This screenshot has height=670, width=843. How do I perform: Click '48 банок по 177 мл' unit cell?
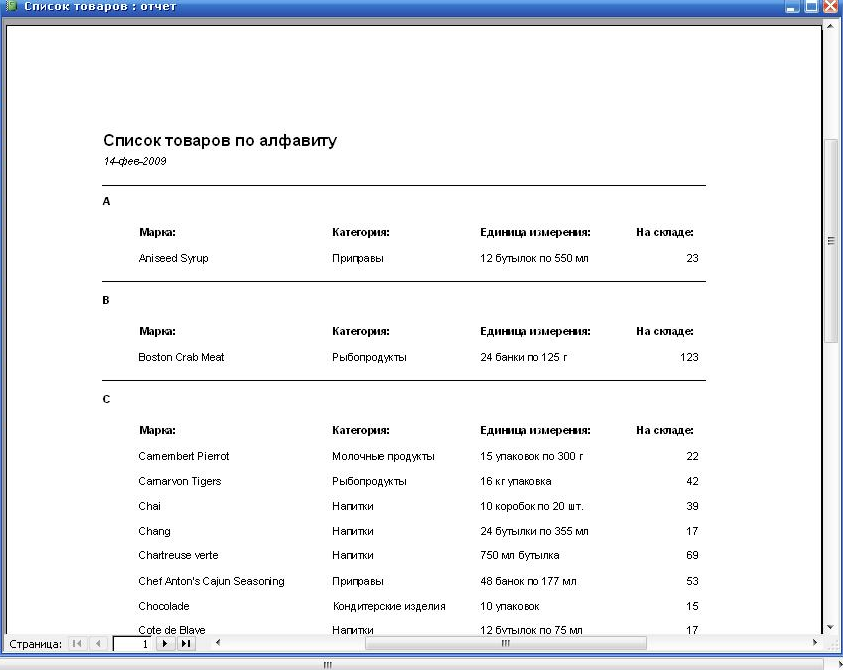click(528, 581)
